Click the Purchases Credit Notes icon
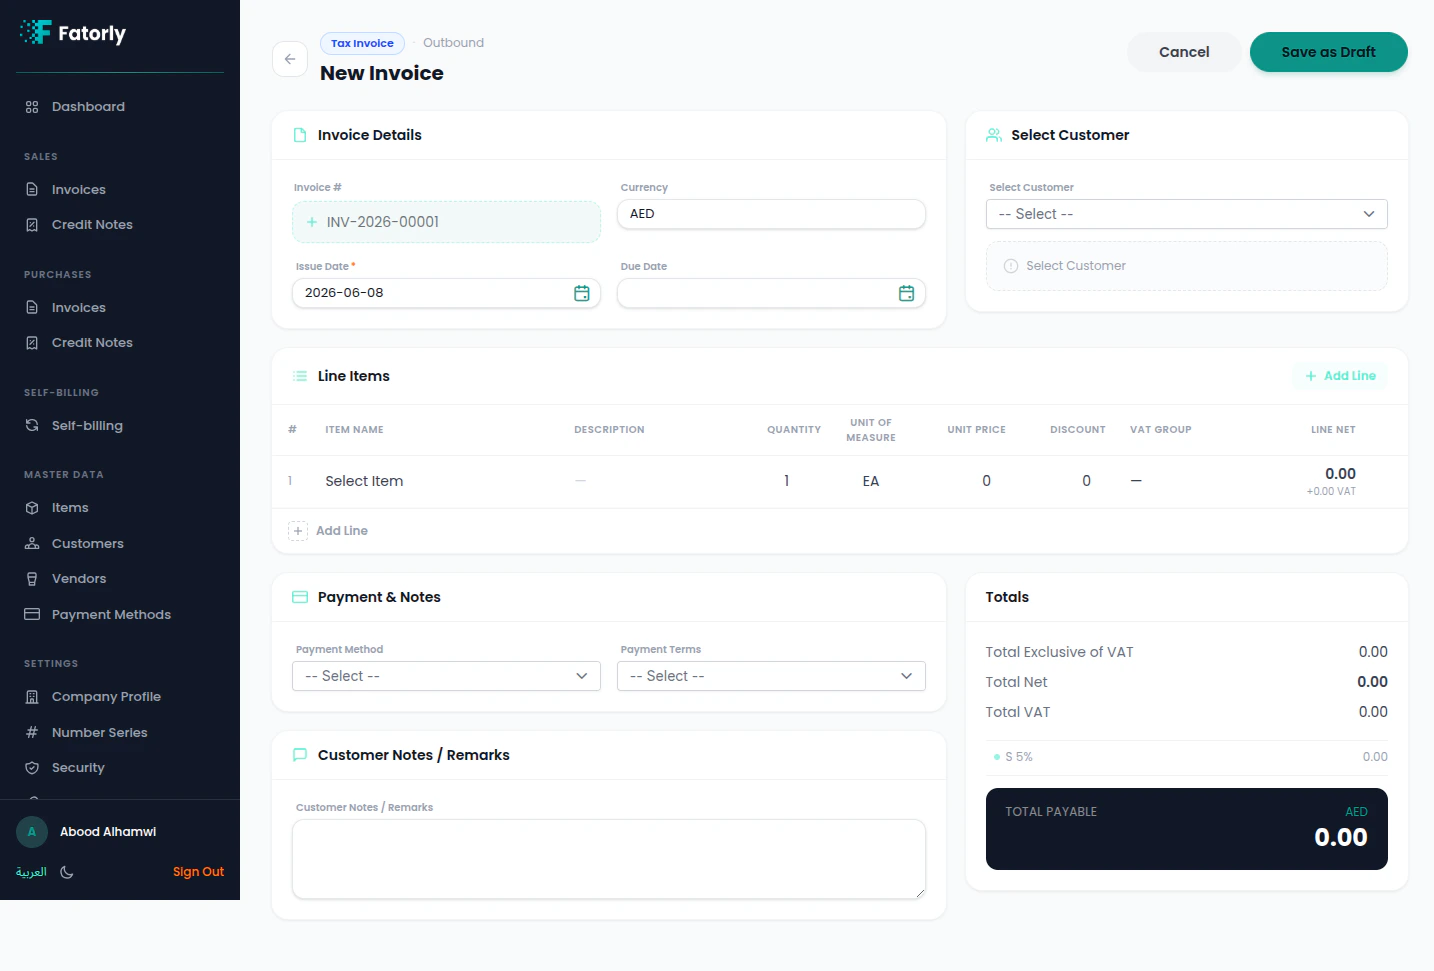1434x971 pixels. coord(32,343)
